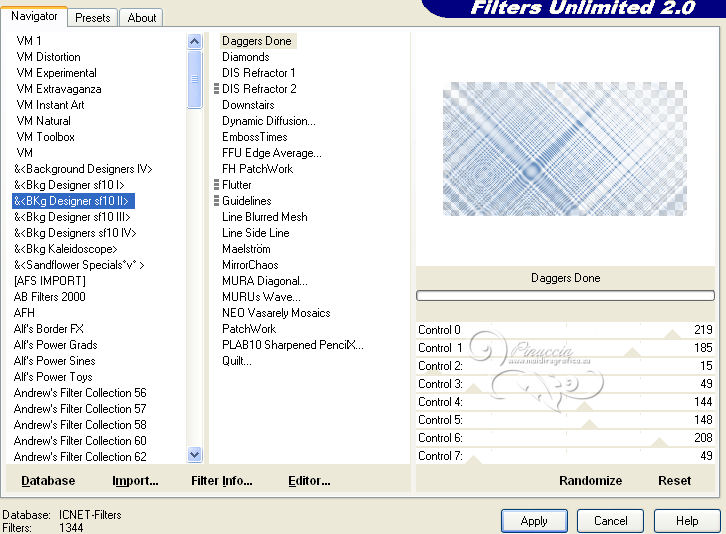Image resolution: width=726 pixels, height=534 pixels.
Task: Choose the Maelström filter
Action: pyautogui.click(x=246, y=249)
